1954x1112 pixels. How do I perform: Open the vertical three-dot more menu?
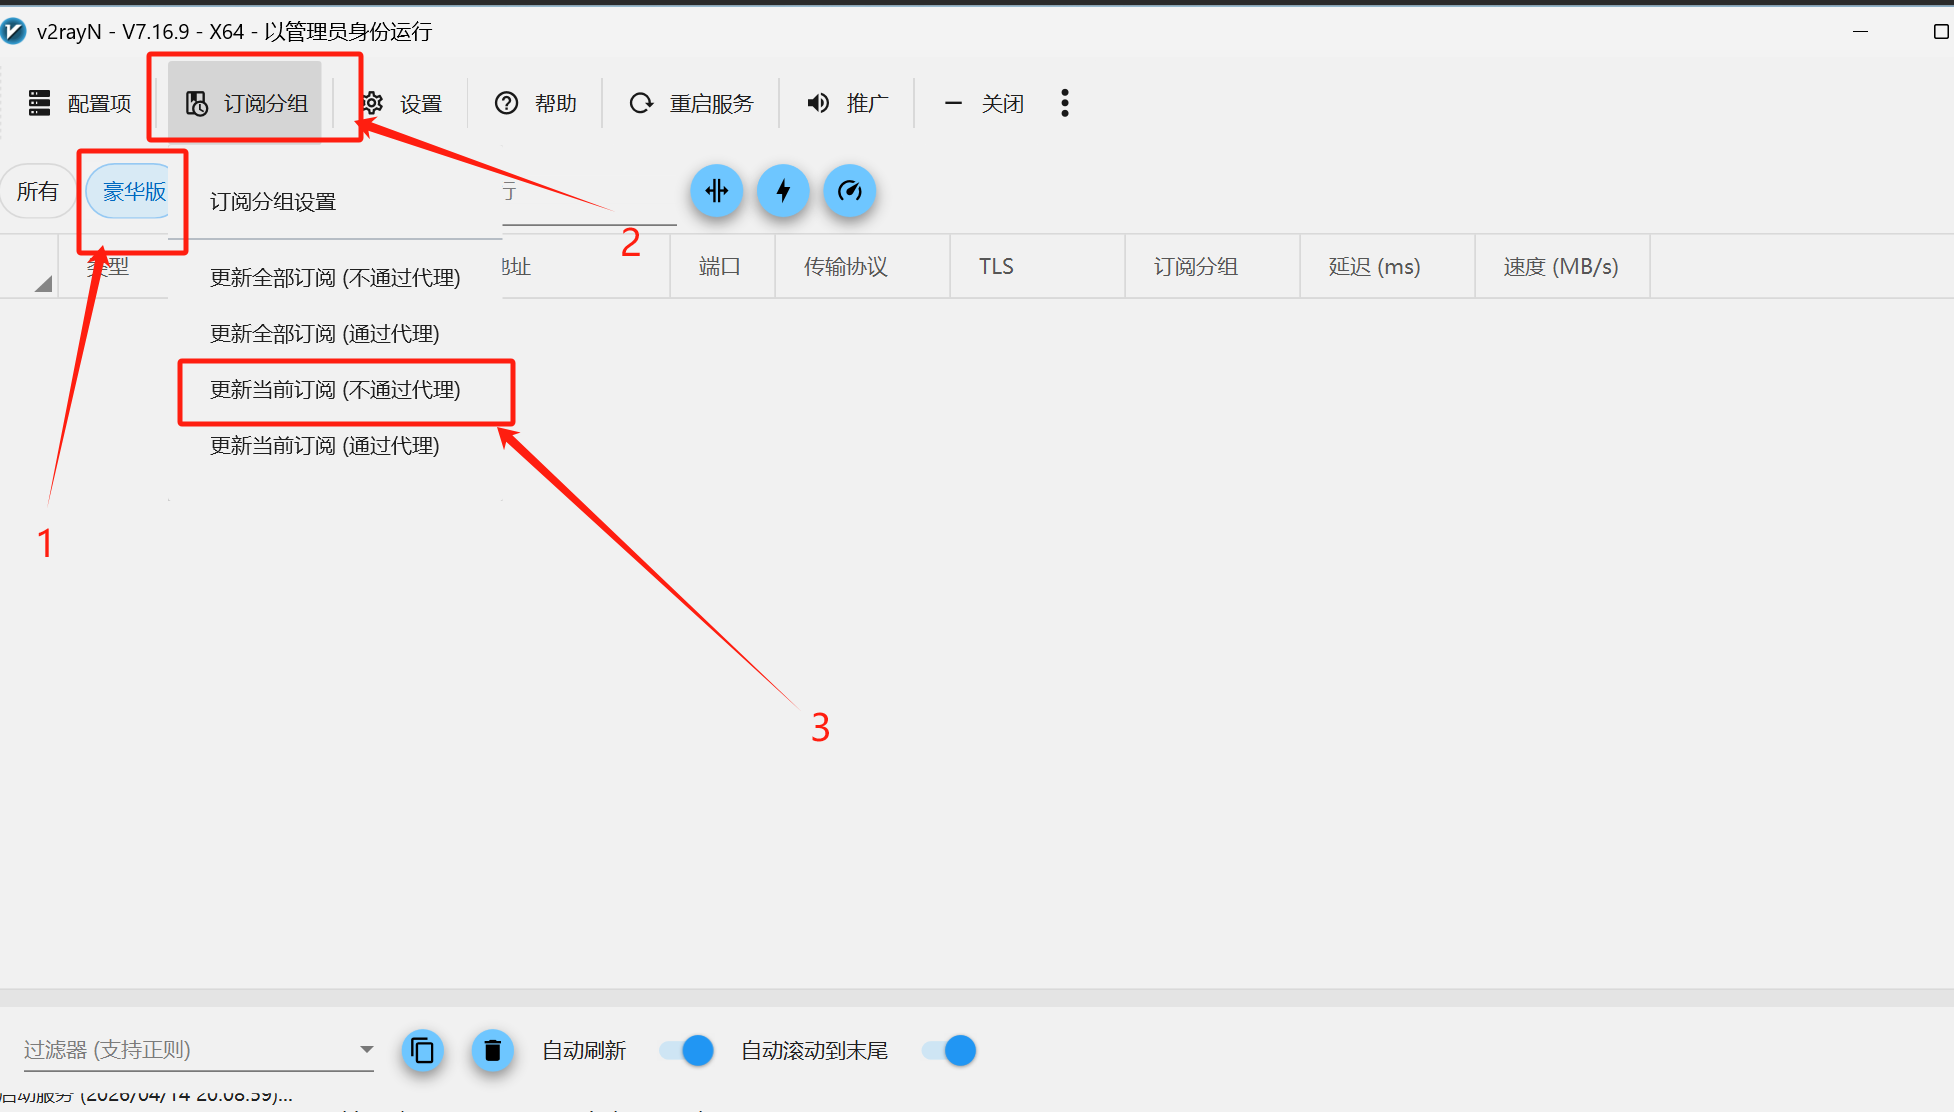pyautogui.click(x=1064, y=103)
